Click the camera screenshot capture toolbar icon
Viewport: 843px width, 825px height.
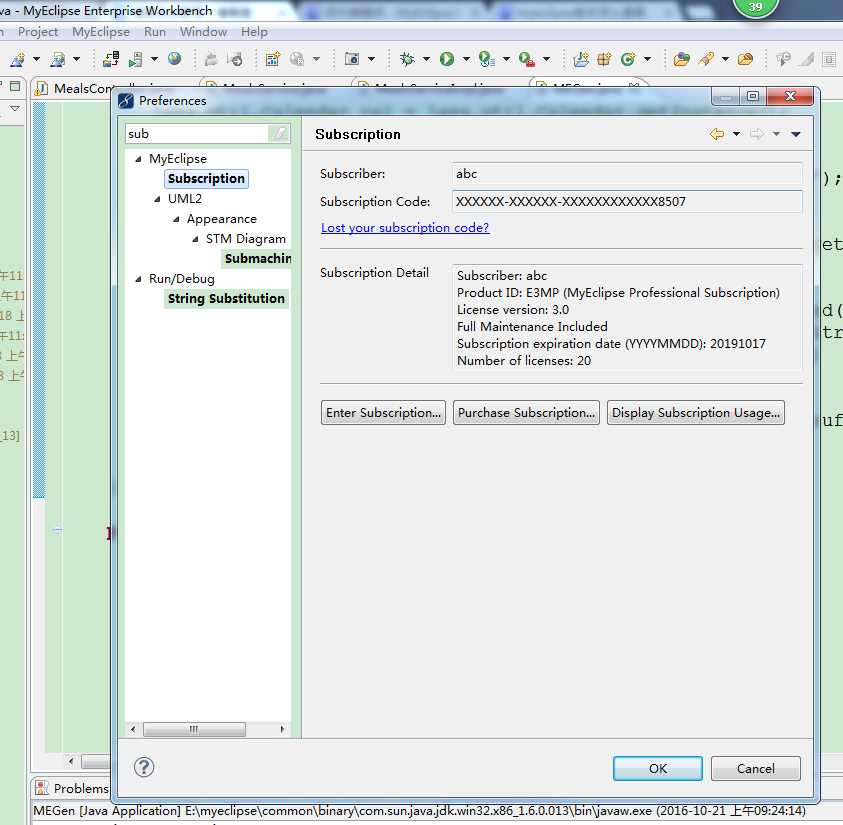click(x=352, y=59)
